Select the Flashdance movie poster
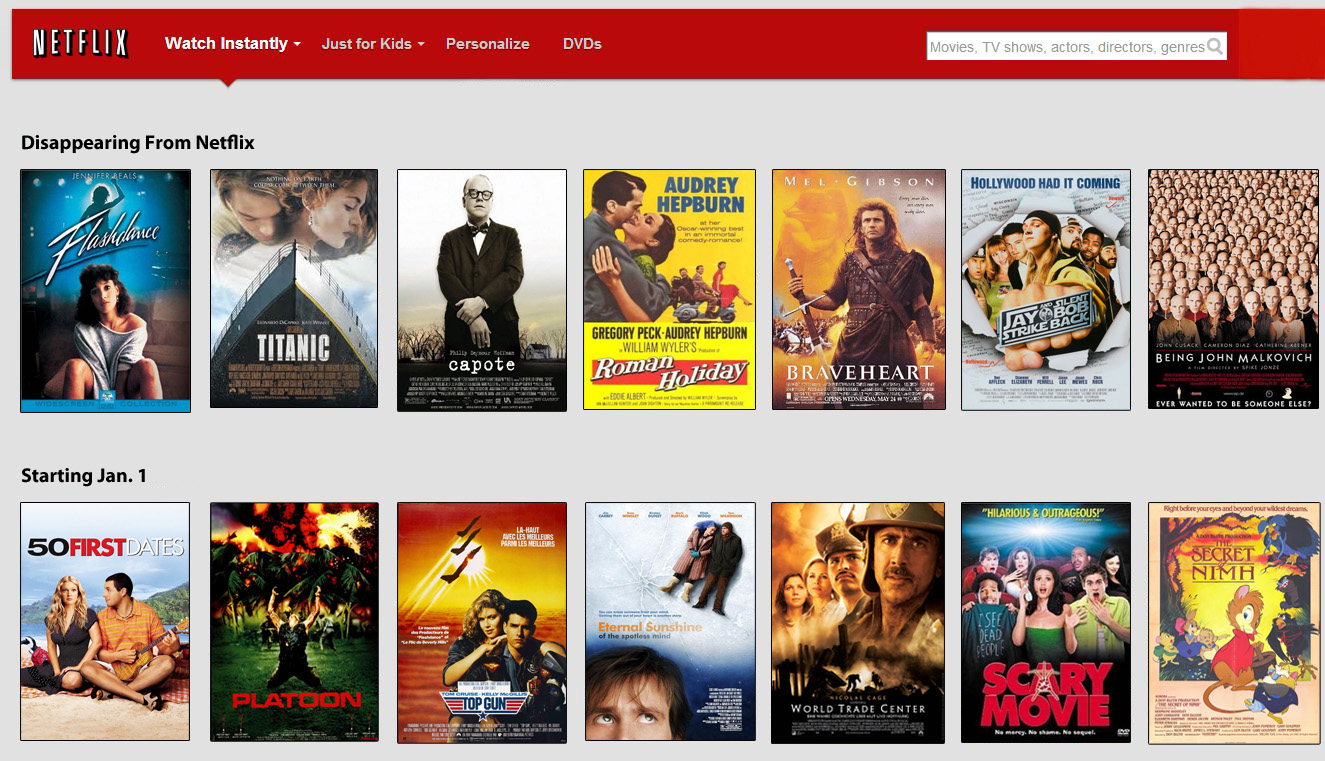1325x761 pixels. [105, 290]
